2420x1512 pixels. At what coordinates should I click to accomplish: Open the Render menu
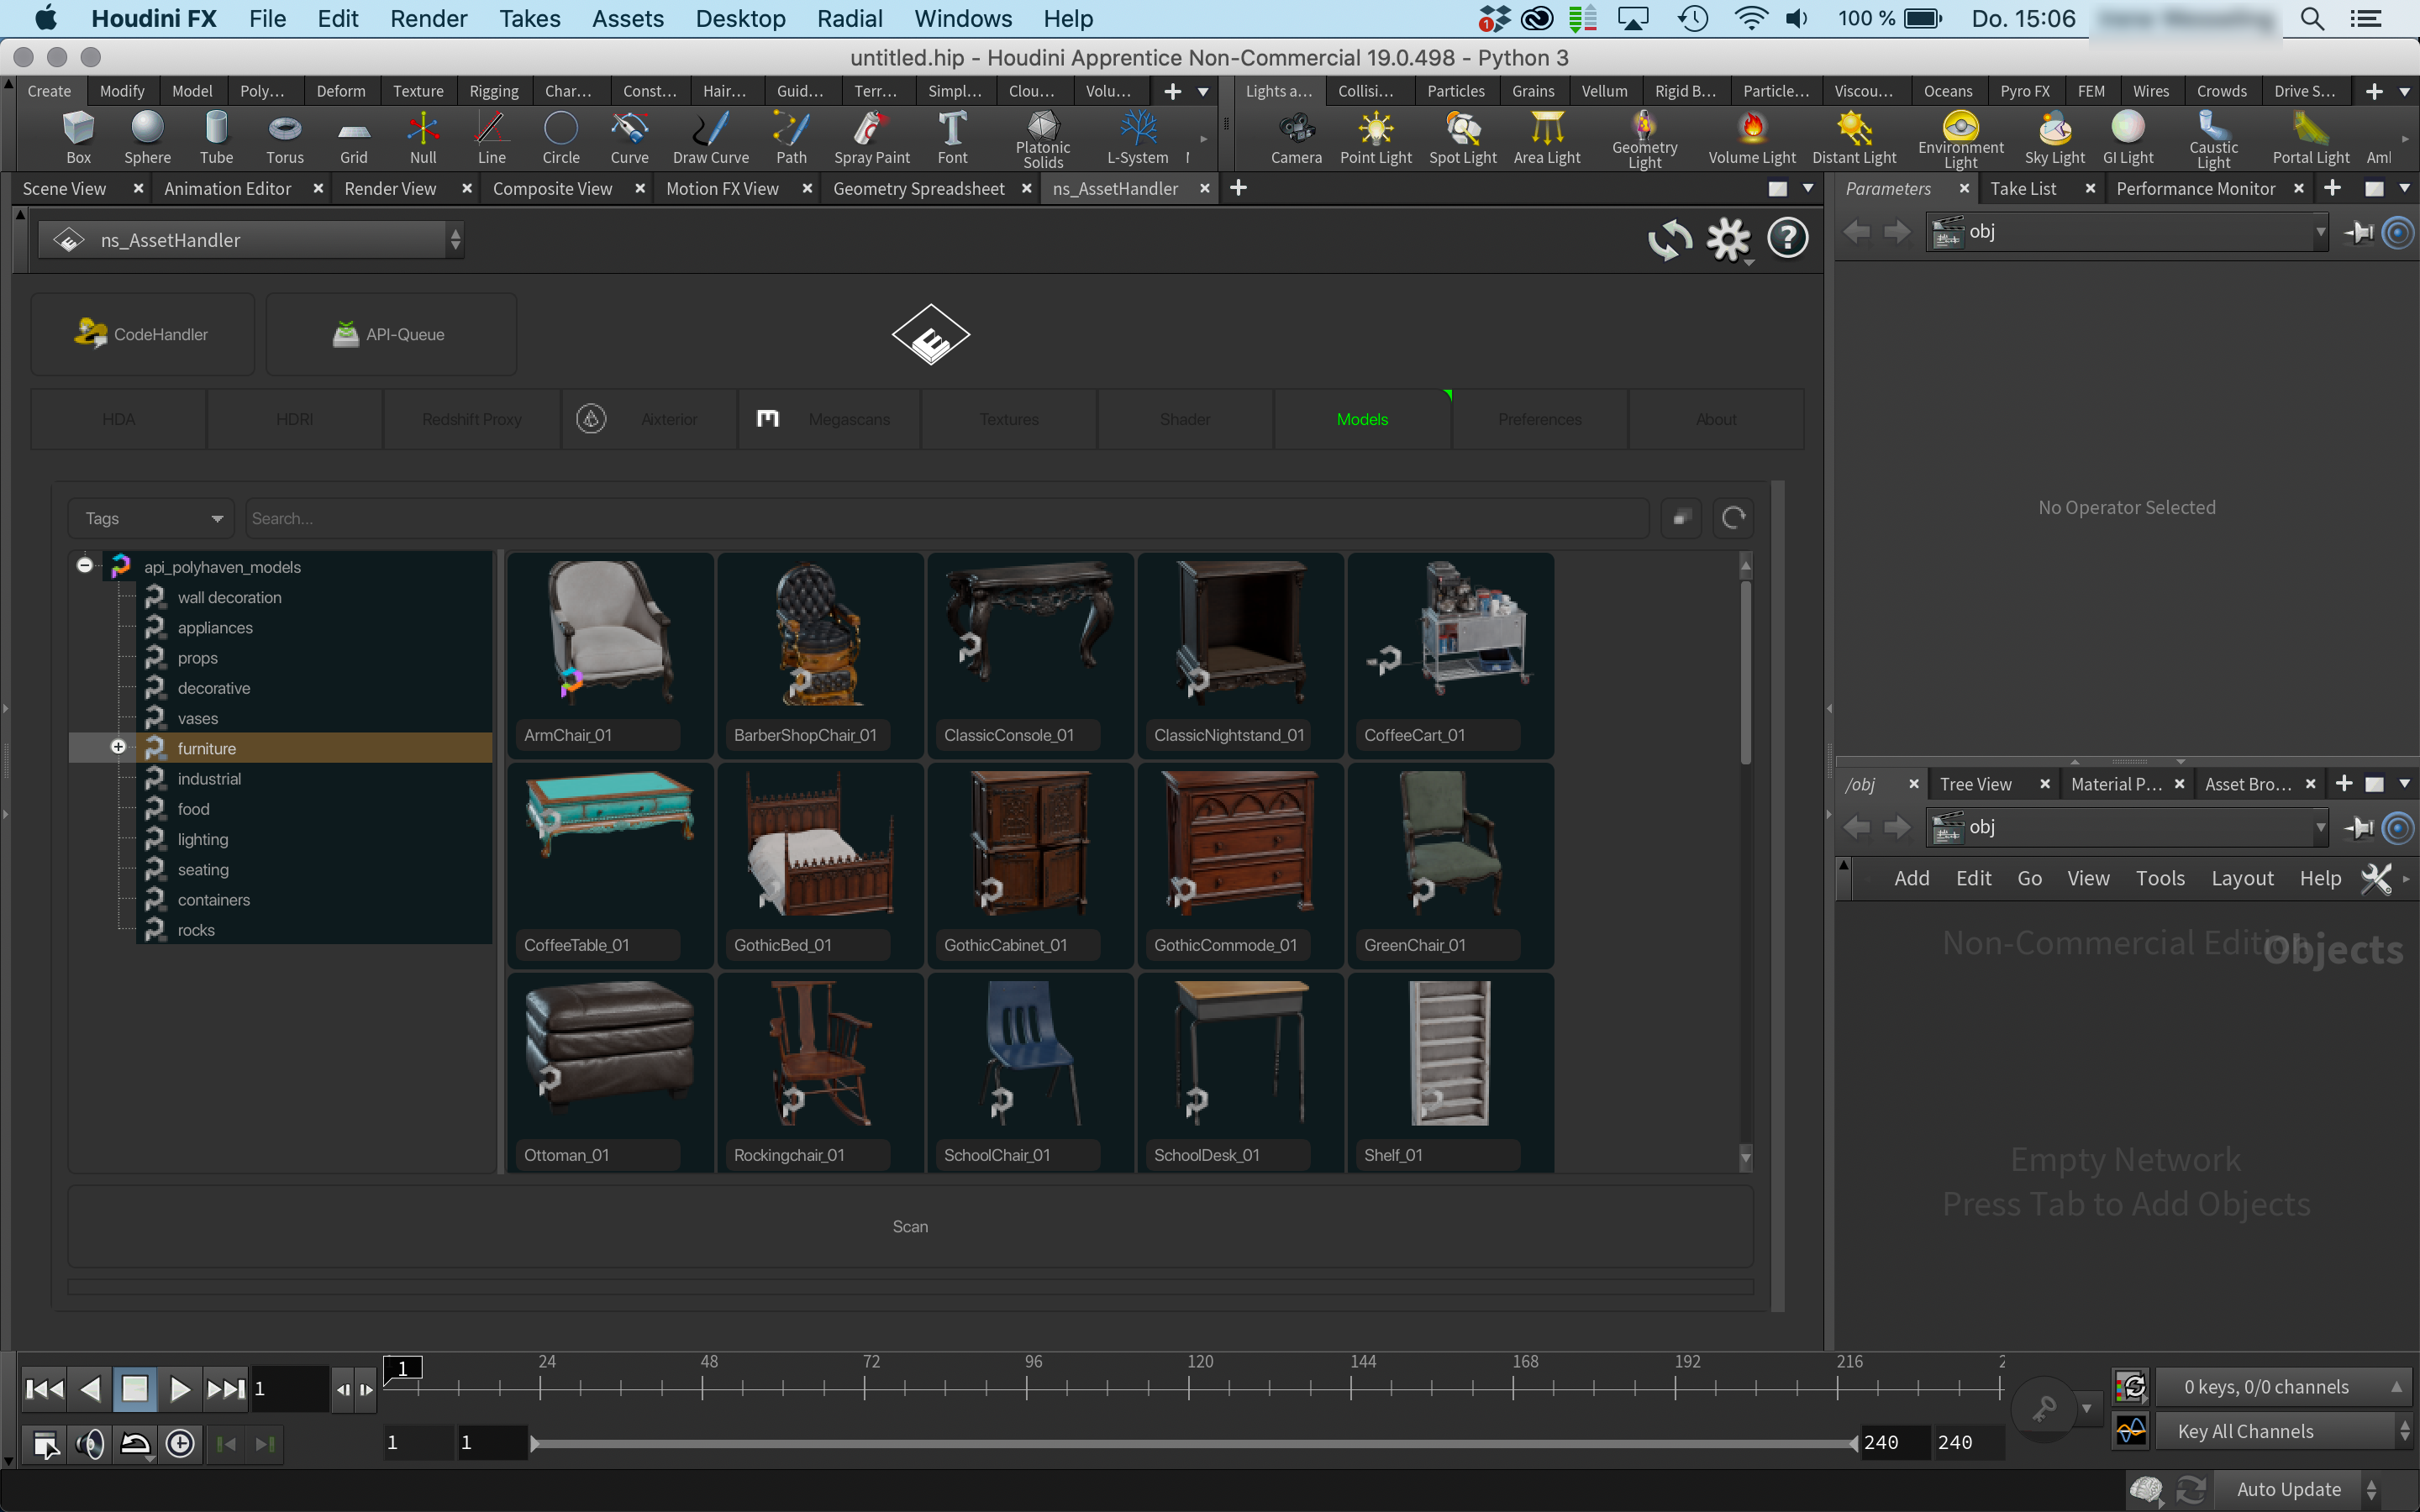(x=428, y=19)
